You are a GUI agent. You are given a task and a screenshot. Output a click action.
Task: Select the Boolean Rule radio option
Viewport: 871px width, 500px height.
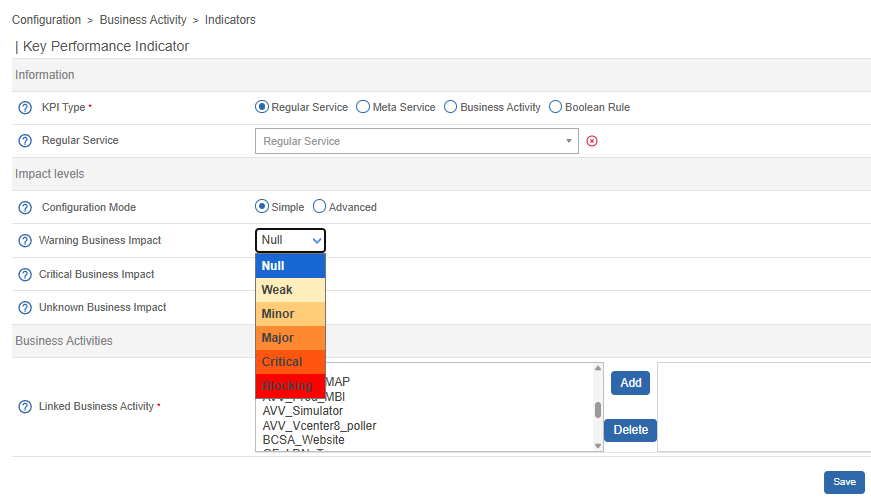[555, 107]
